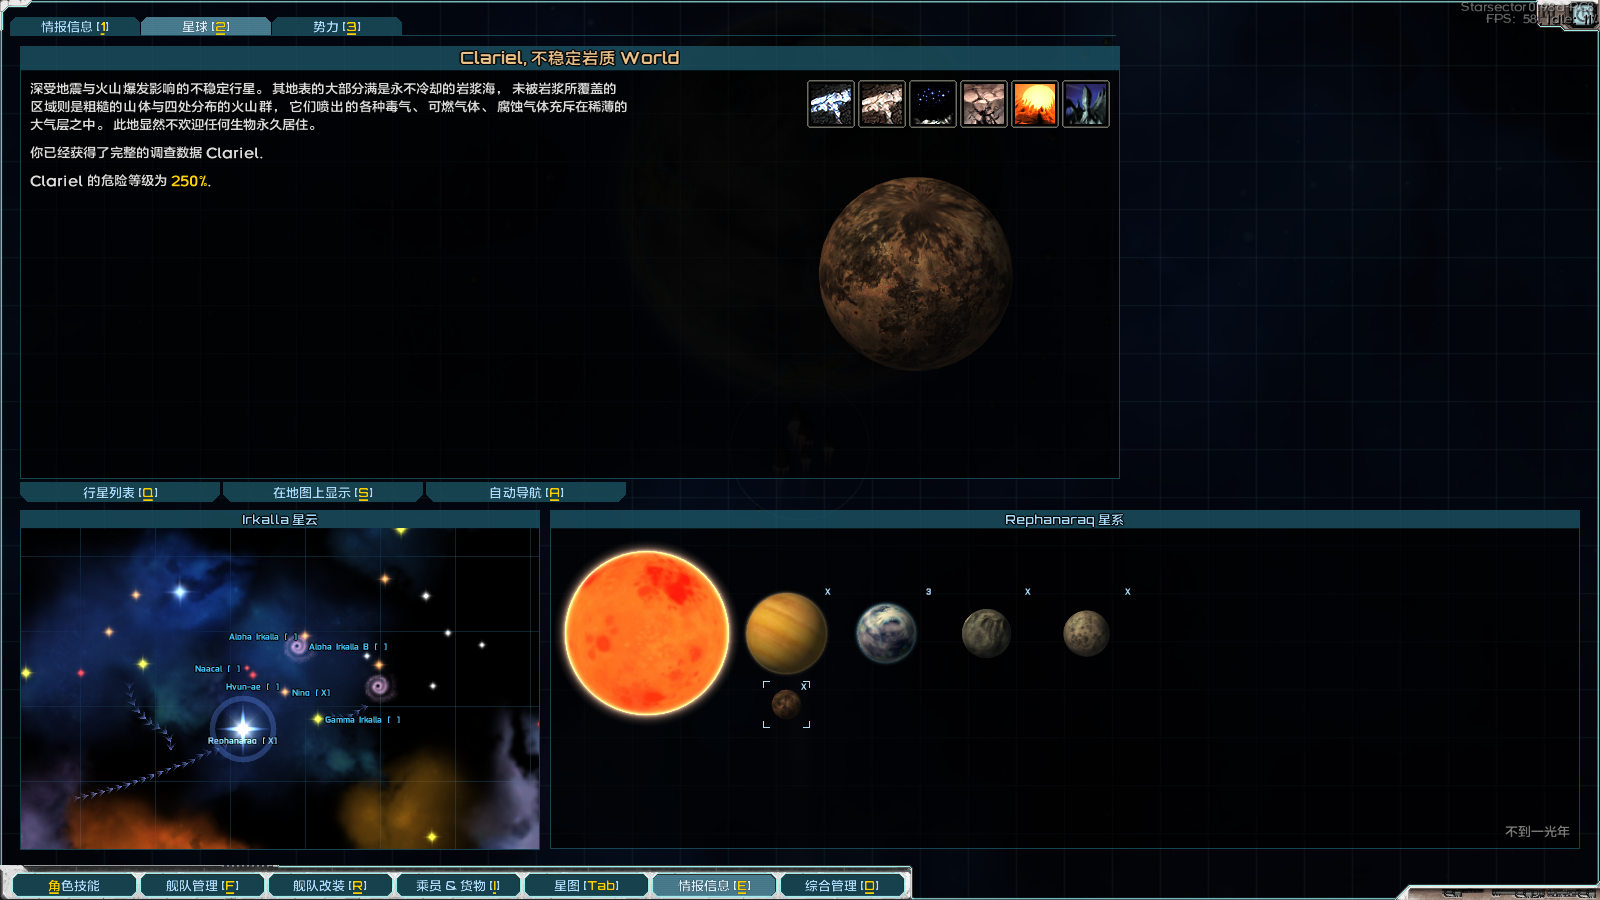Click the second rare ore condition icon

point(882,104)
